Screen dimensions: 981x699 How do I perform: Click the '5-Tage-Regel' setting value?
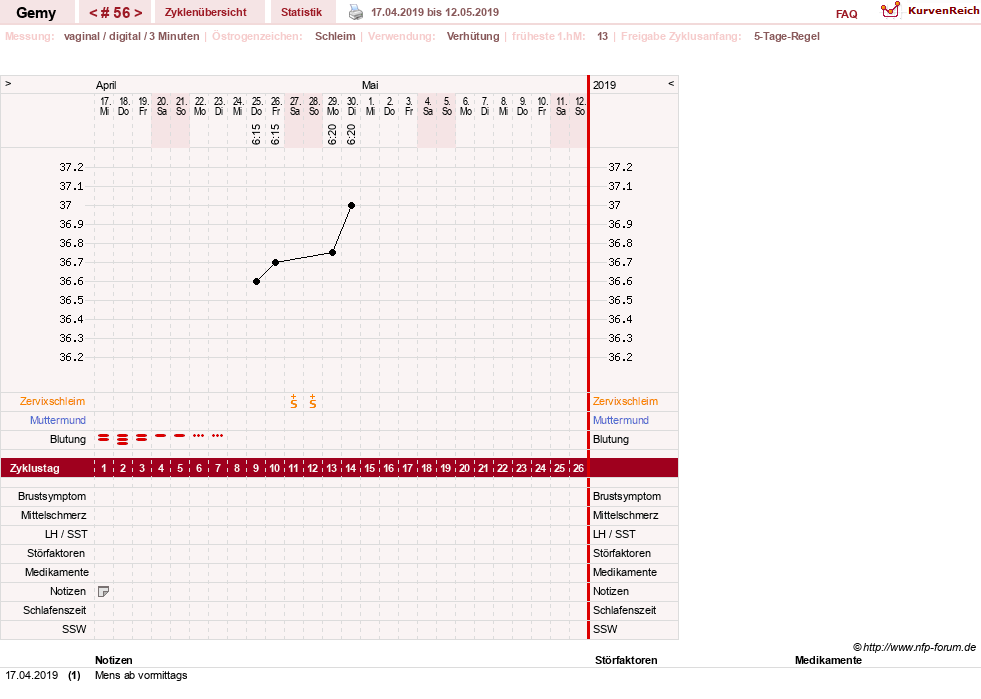click(x=786, y=36)
